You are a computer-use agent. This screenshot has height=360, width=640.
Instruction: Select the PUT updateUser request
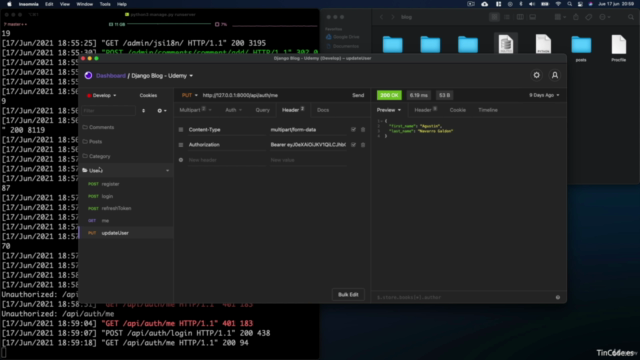pyautogui.click(x=126, y=233)
